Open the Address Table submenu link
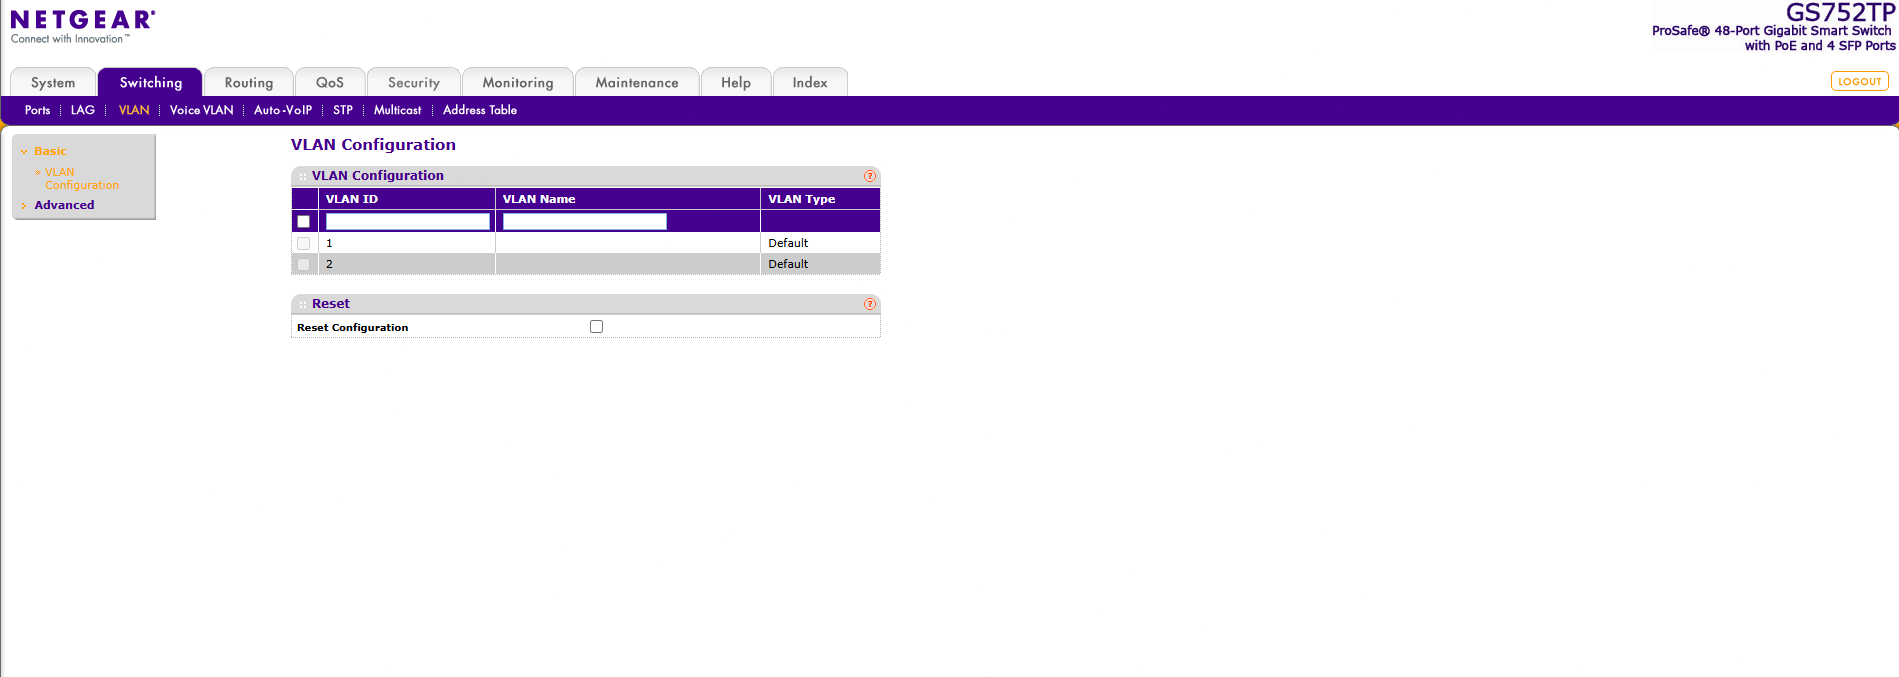The width and height of the screenshot is (1899, 677). (479, 110)
